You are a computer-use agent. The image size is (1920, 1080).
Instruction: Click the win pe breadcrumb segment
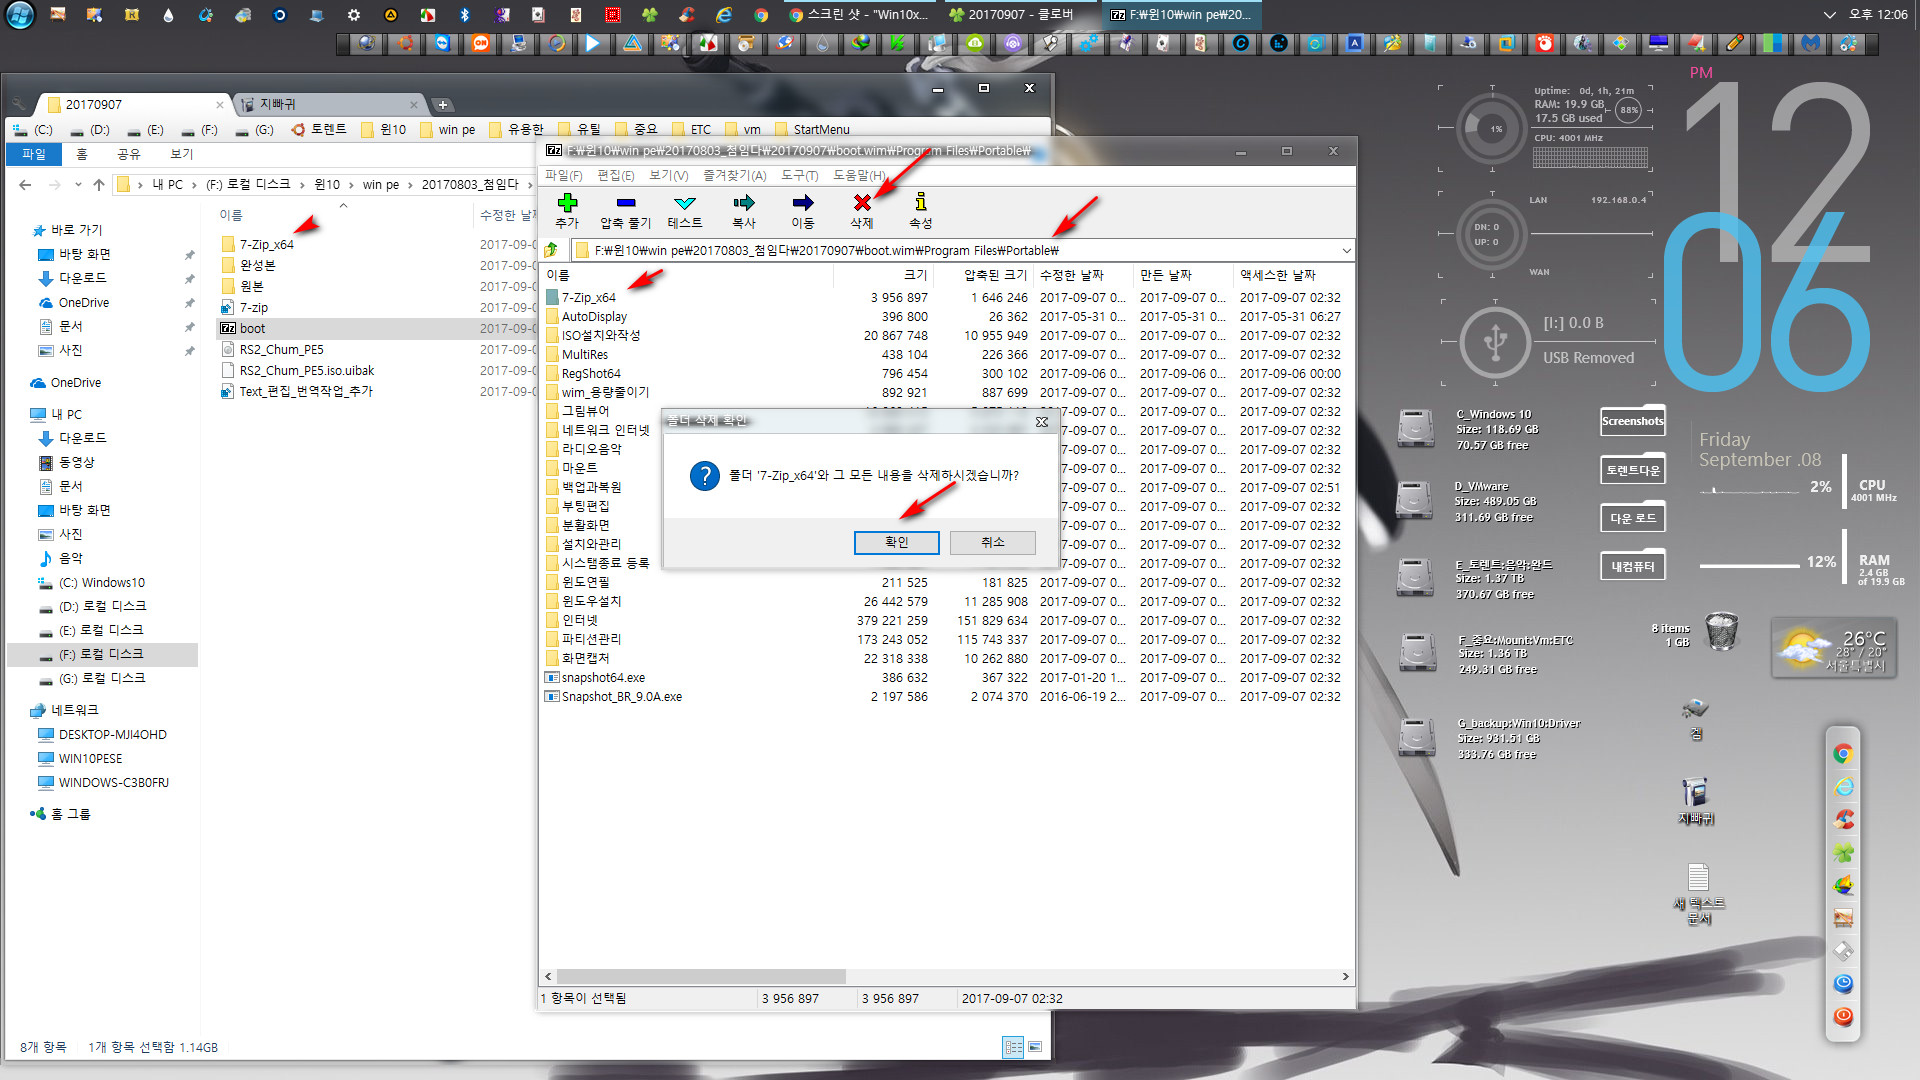[380, 184]
